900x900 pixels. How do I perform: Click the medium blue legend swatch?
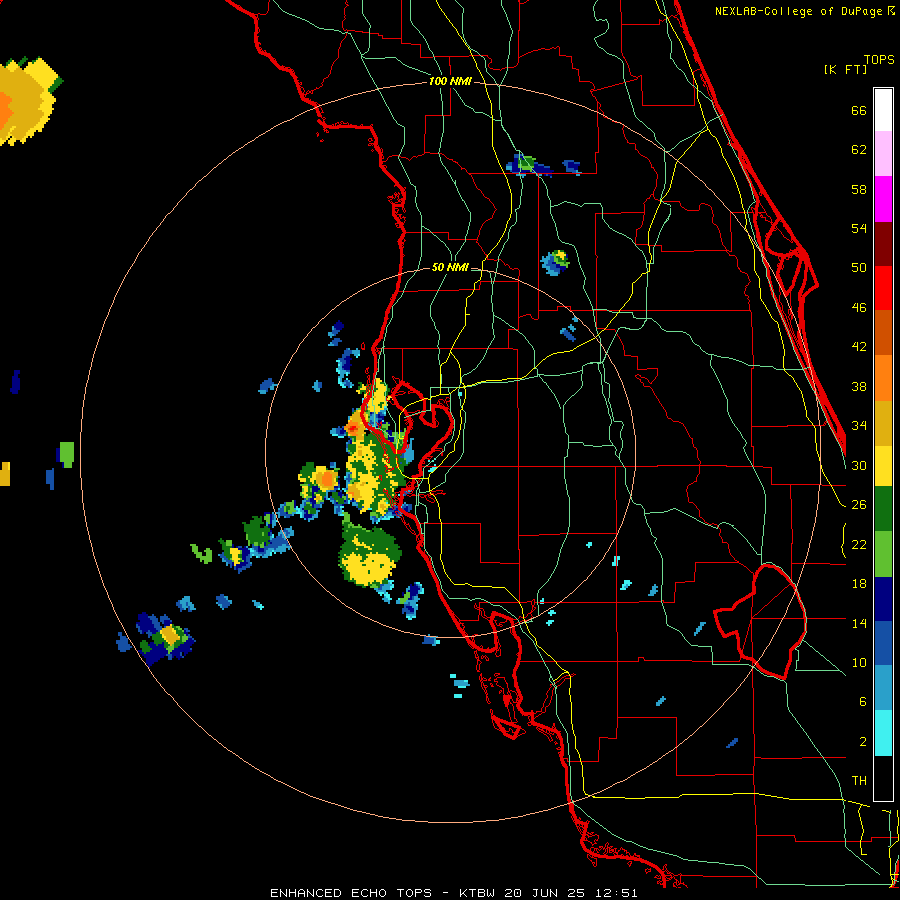pyautogui.click(x=883, y=643)
